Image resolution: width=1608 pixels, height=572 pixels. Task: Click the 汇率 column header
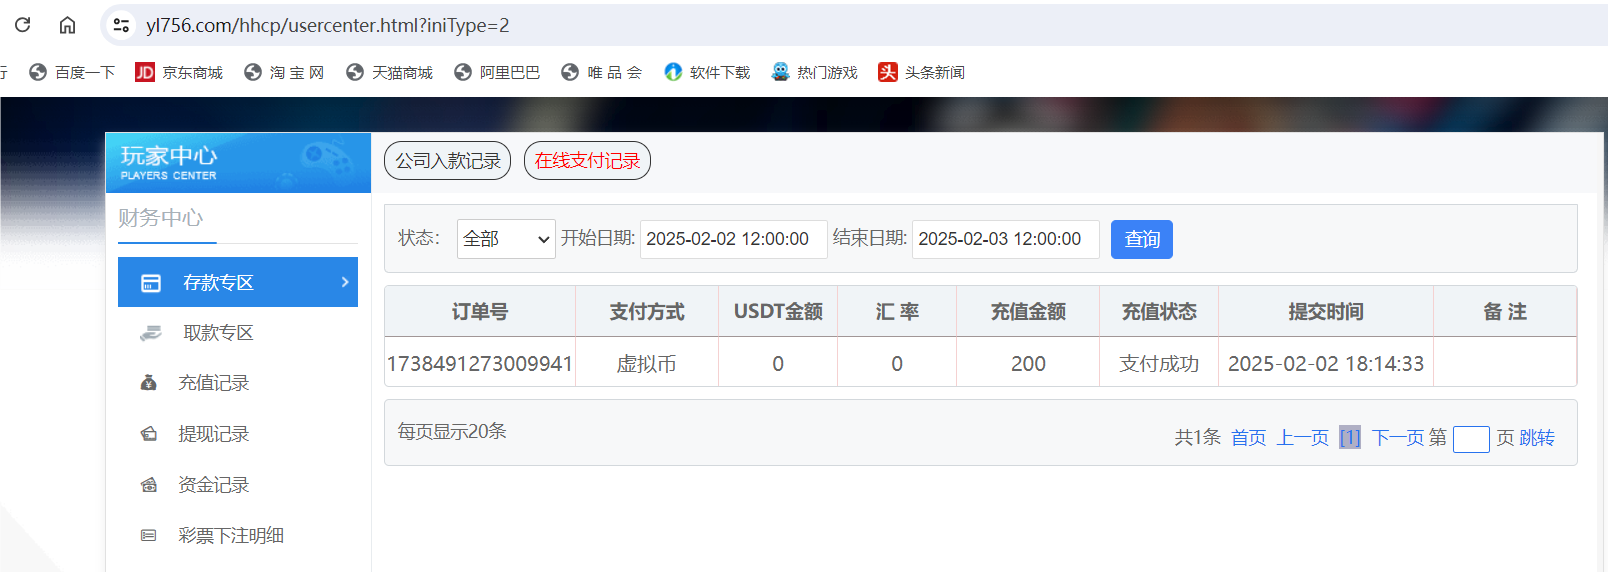pos(897,312)
